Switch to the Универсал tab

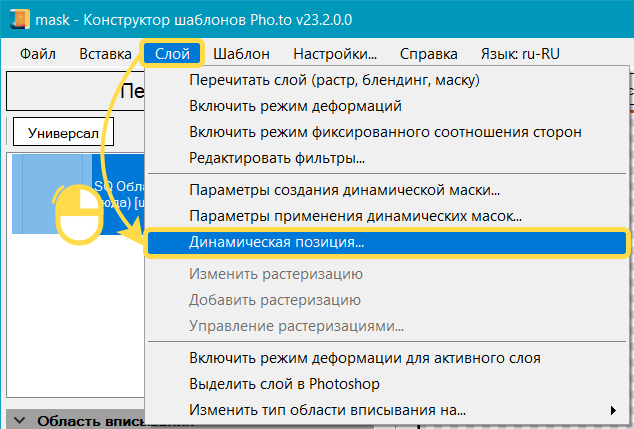[x=63, y=132]
